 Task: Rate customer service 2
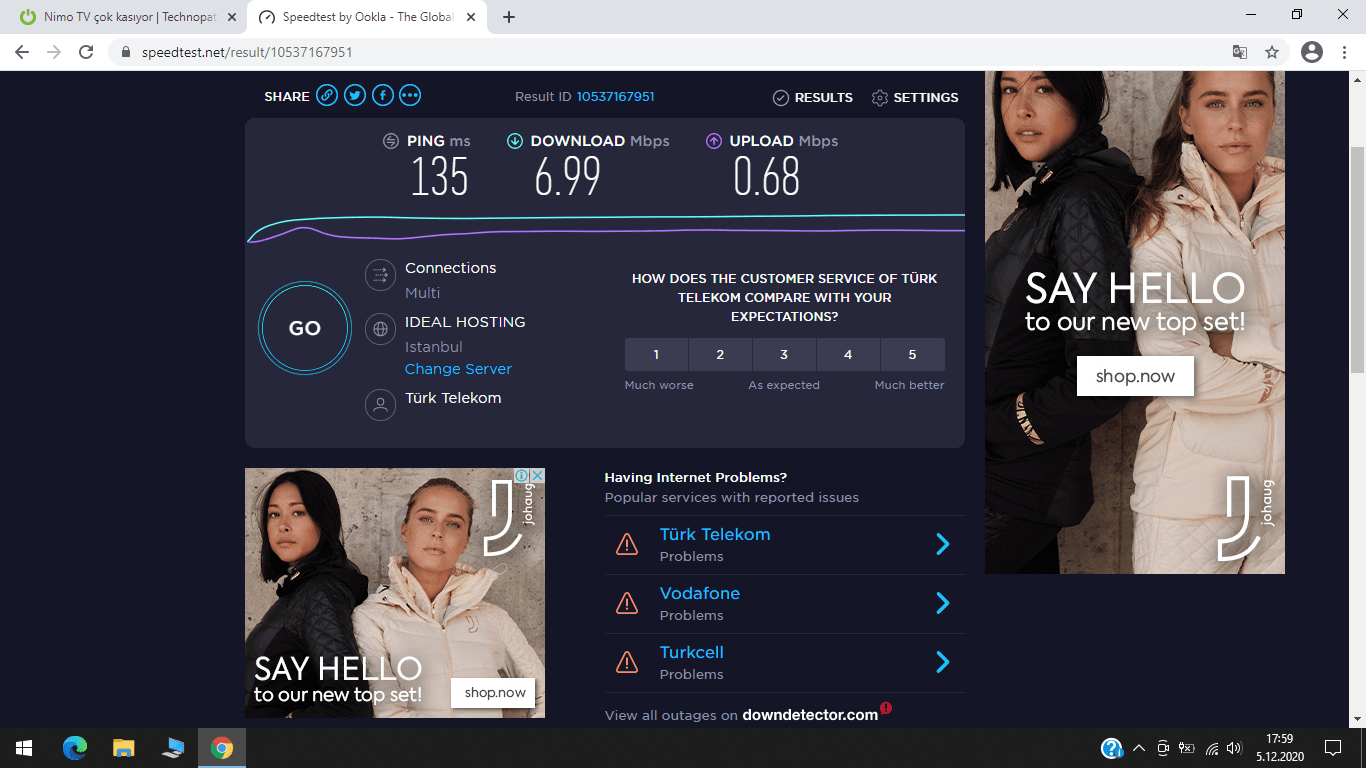720,355
